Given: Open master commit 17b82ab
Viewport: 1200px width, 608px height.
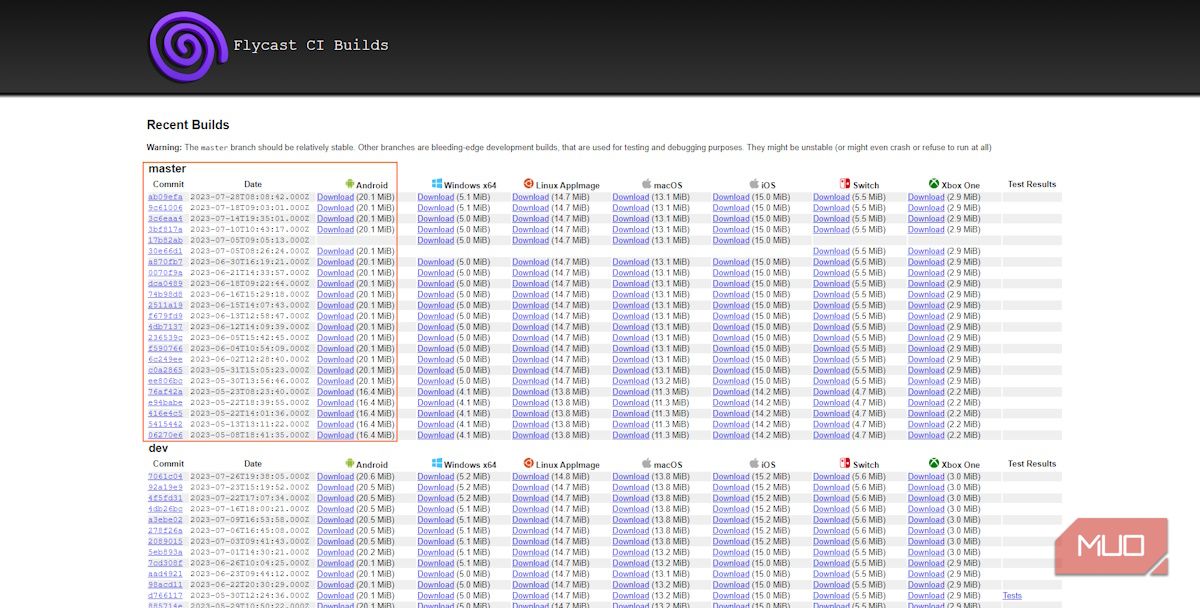Looking at the screenshot, I should (165, 240).
